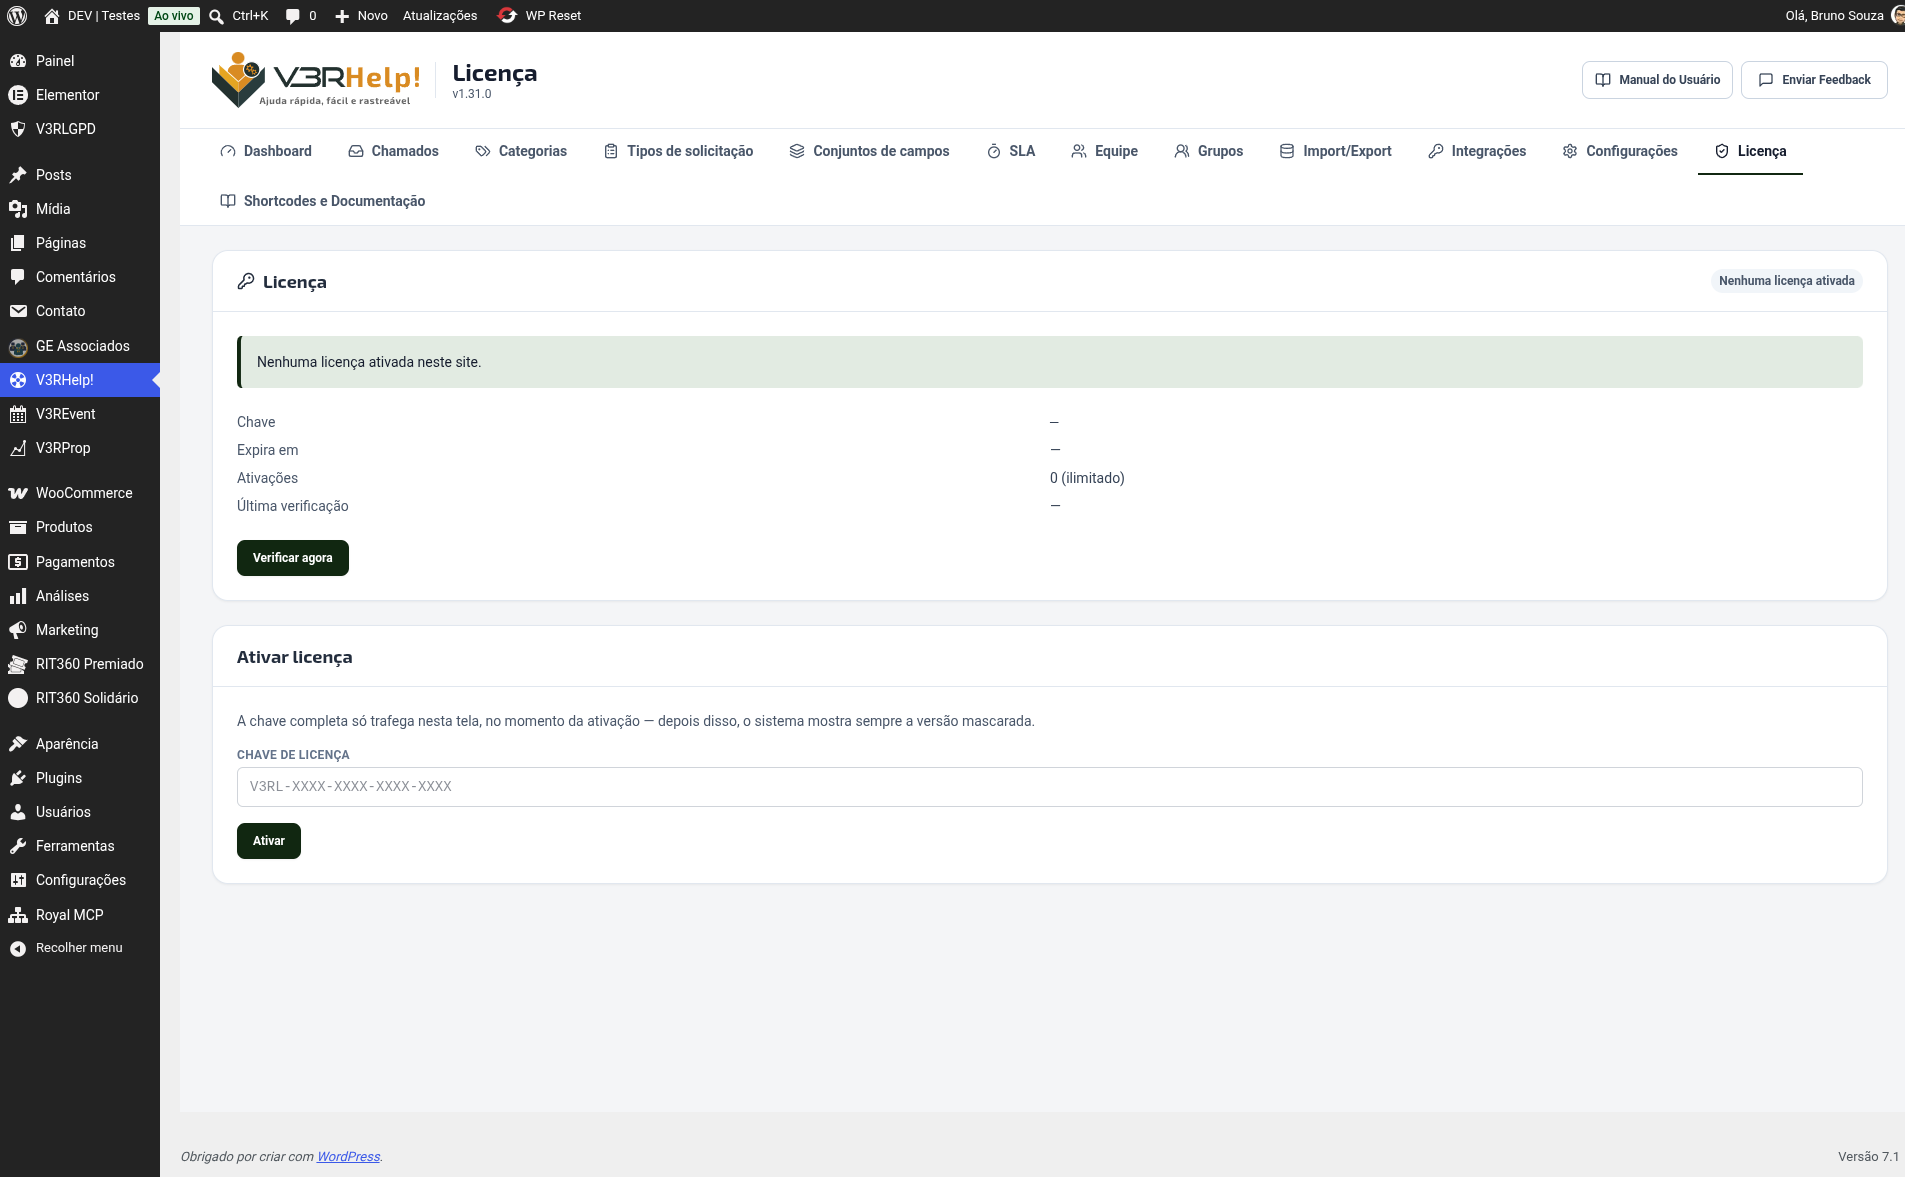Click the Elementor icon in sidebar
This screenshot has height=1177, width=1905.
[x=18, y=95]
